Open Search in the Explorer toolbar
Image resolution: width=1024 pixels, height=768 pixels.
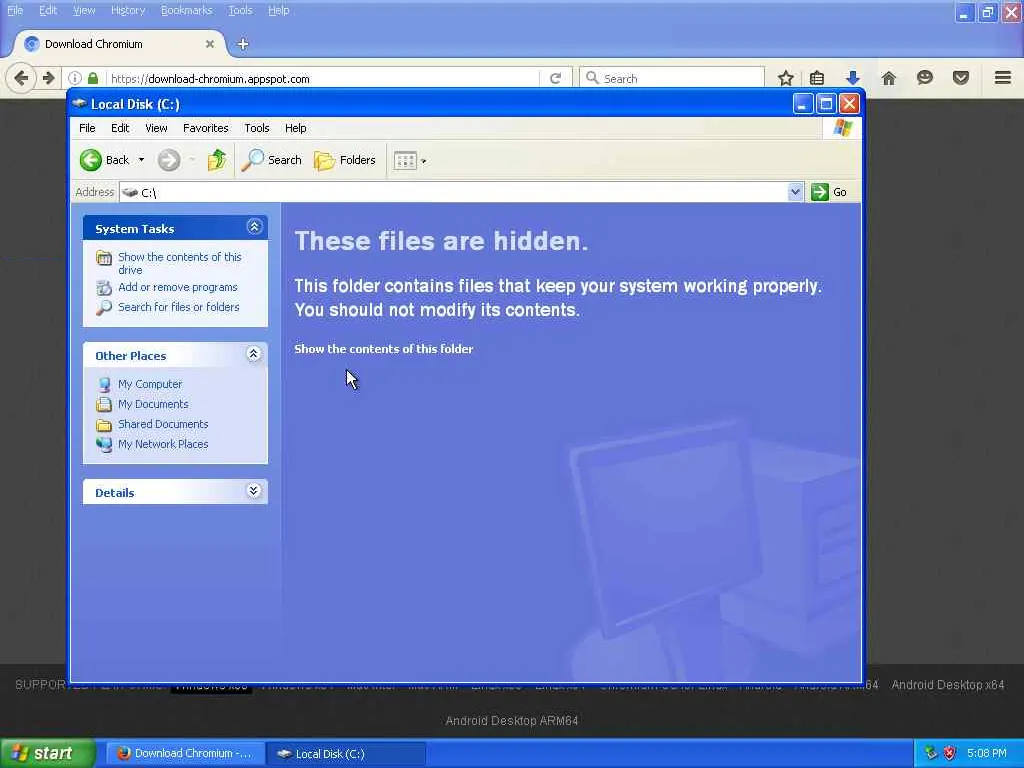click(x=272, y=160)
